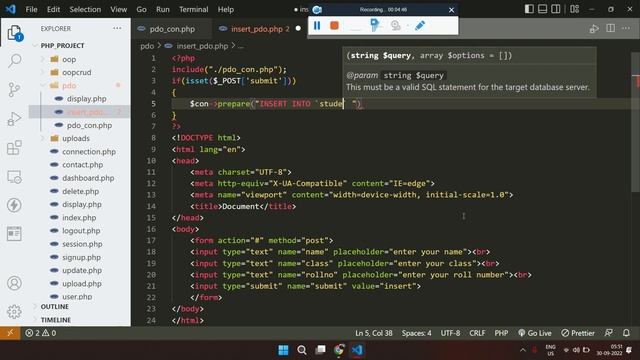Open the Edit menu
The image size is (640, 360).
click(53, 9)
